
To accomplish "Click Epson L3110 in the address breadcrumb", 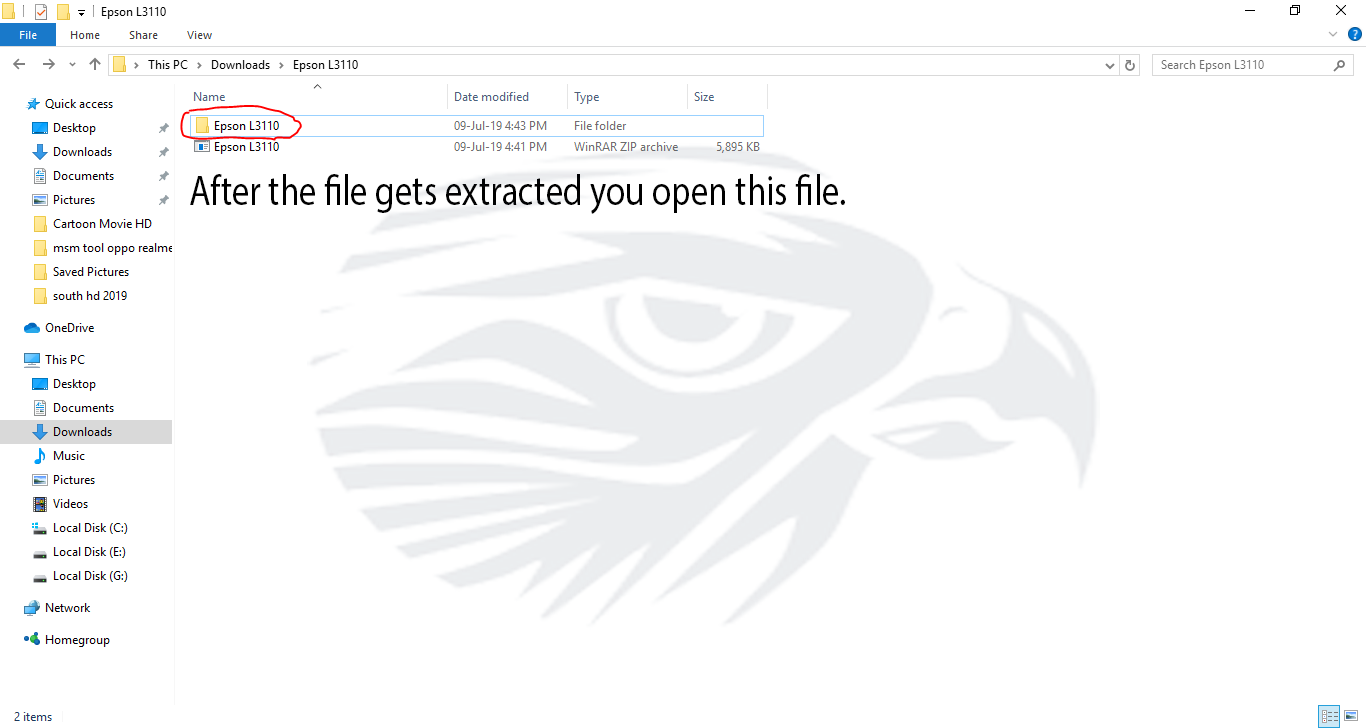I will click(325, 65).
